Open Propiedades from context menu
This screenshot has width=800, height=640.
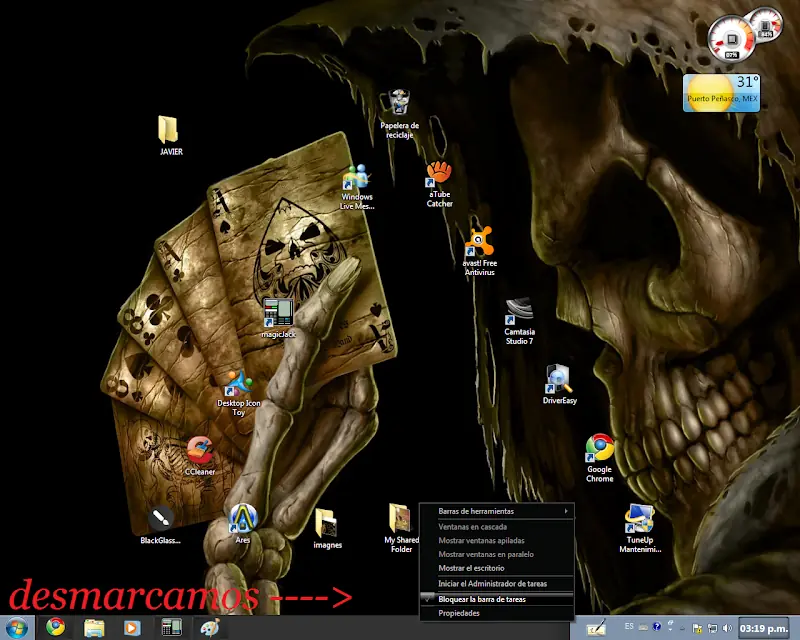point(497,613)
